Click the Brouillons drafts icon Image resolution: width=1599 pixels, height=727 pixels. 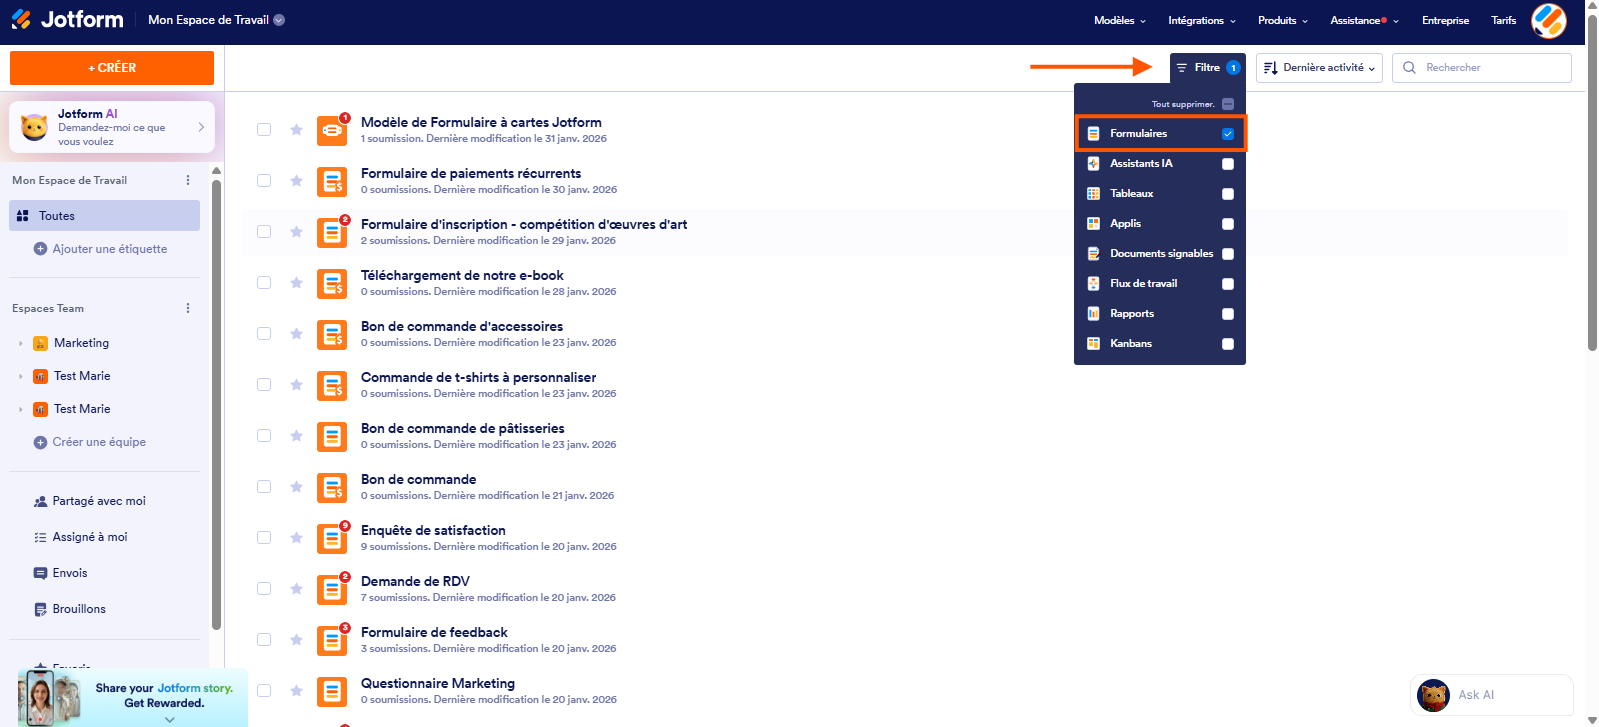(40, 609)
